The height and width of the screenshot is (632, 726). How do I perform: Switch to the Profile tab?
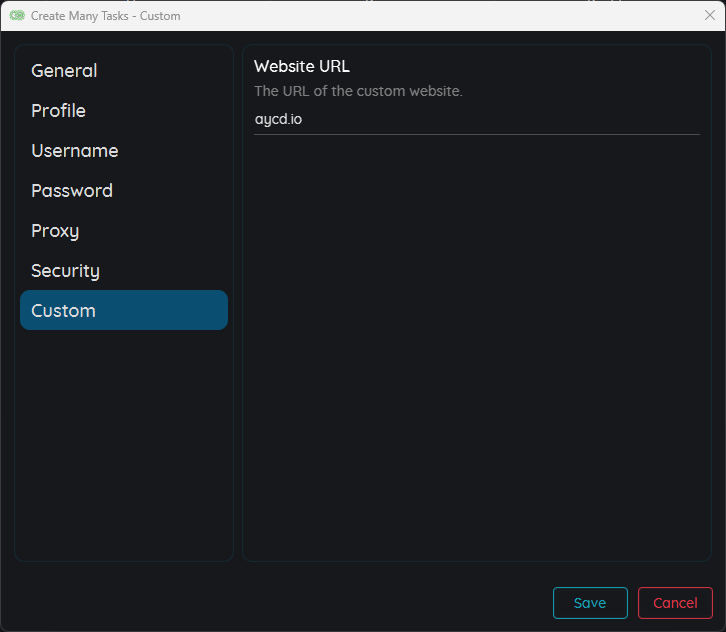[x=58, y=111]
